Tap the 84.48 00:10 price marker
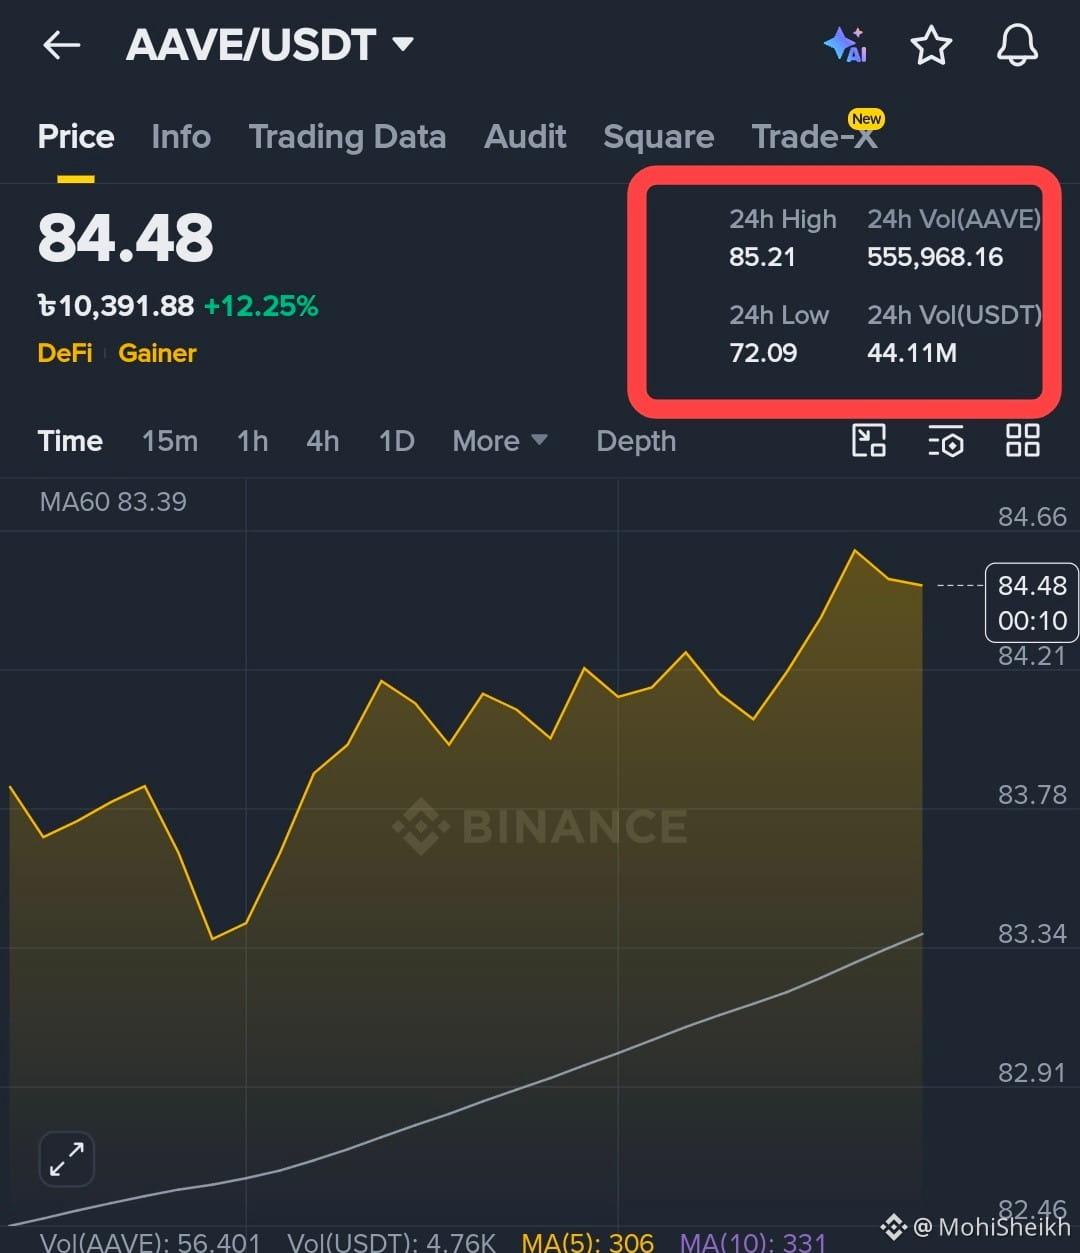 [x=1032, y=602]
